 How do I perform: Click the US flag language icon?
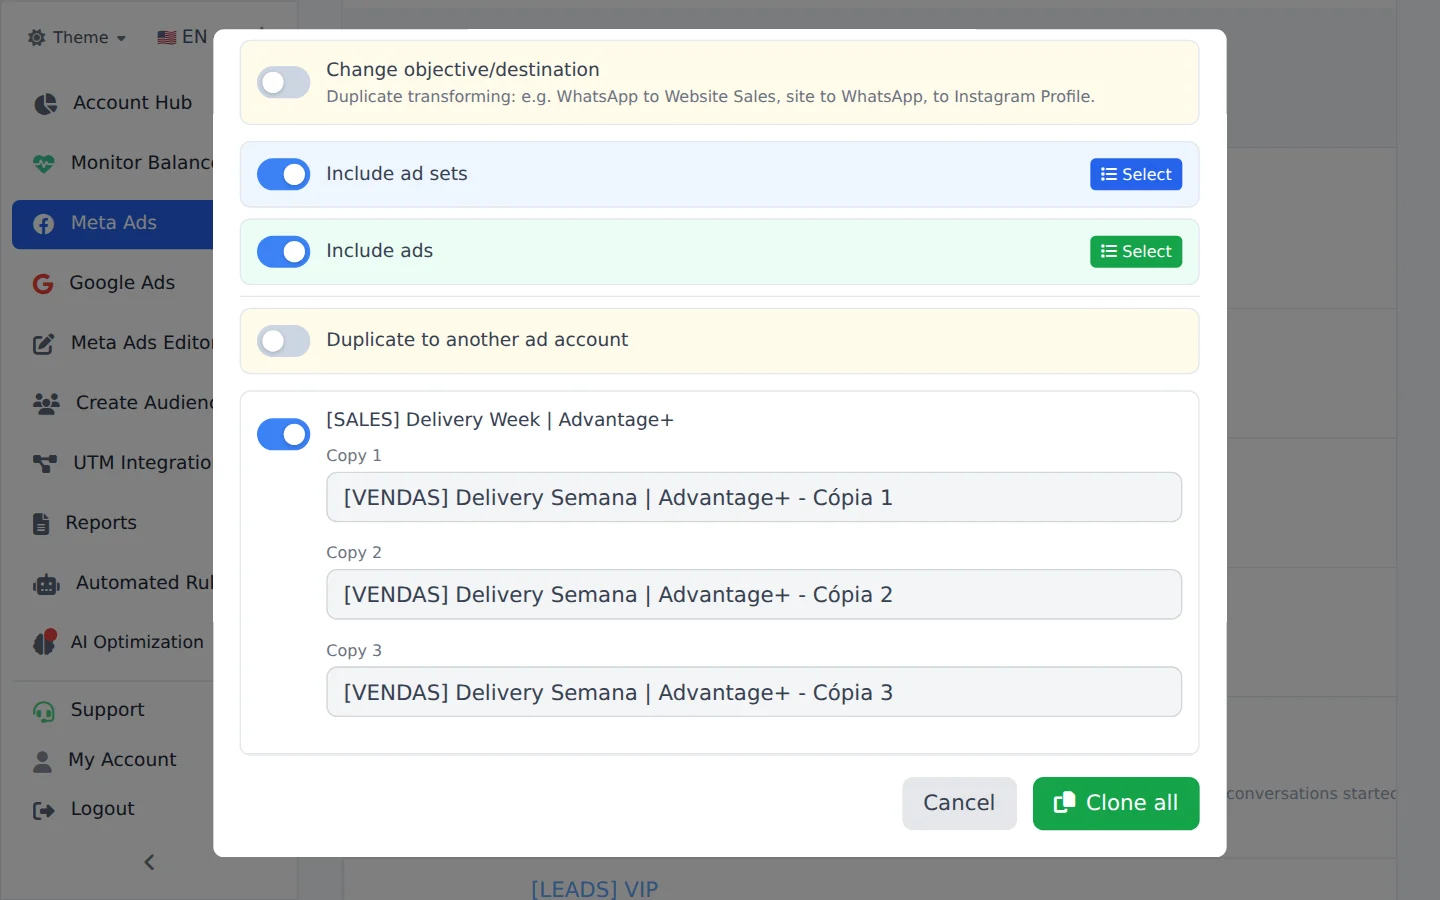(x=167, y=37)
